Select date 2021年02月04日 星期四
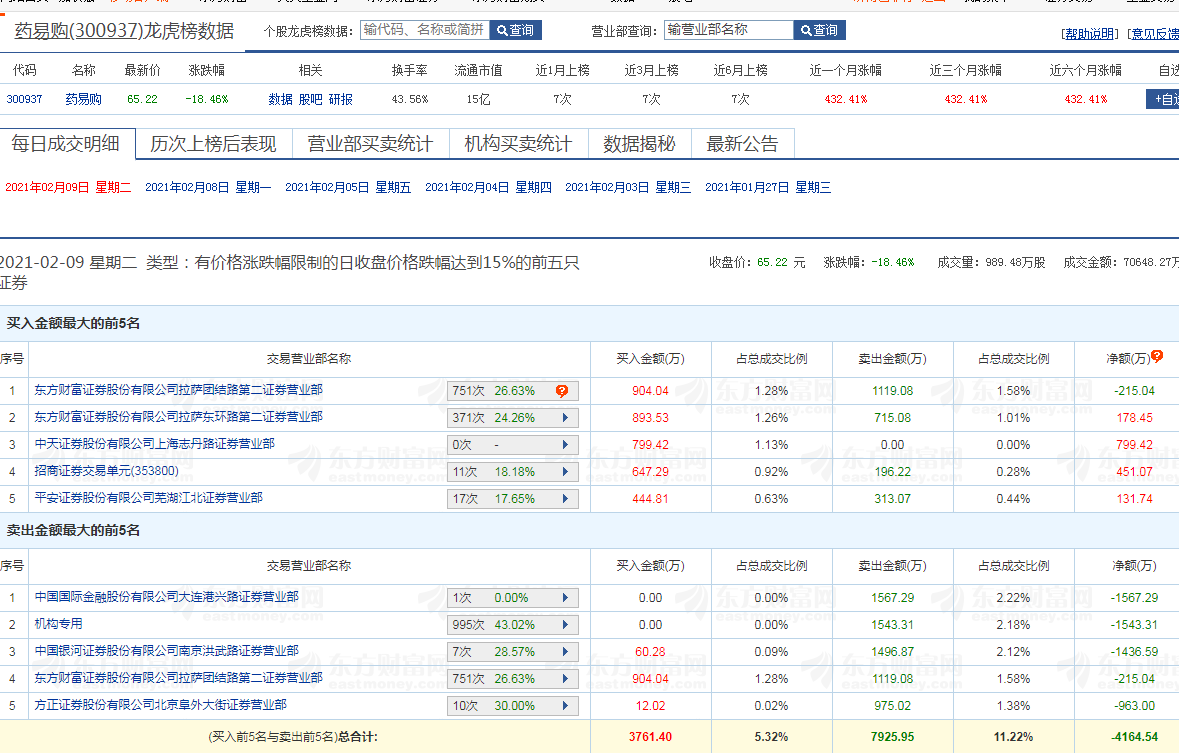Screen dimensions: 1179x753 point(489,187)
